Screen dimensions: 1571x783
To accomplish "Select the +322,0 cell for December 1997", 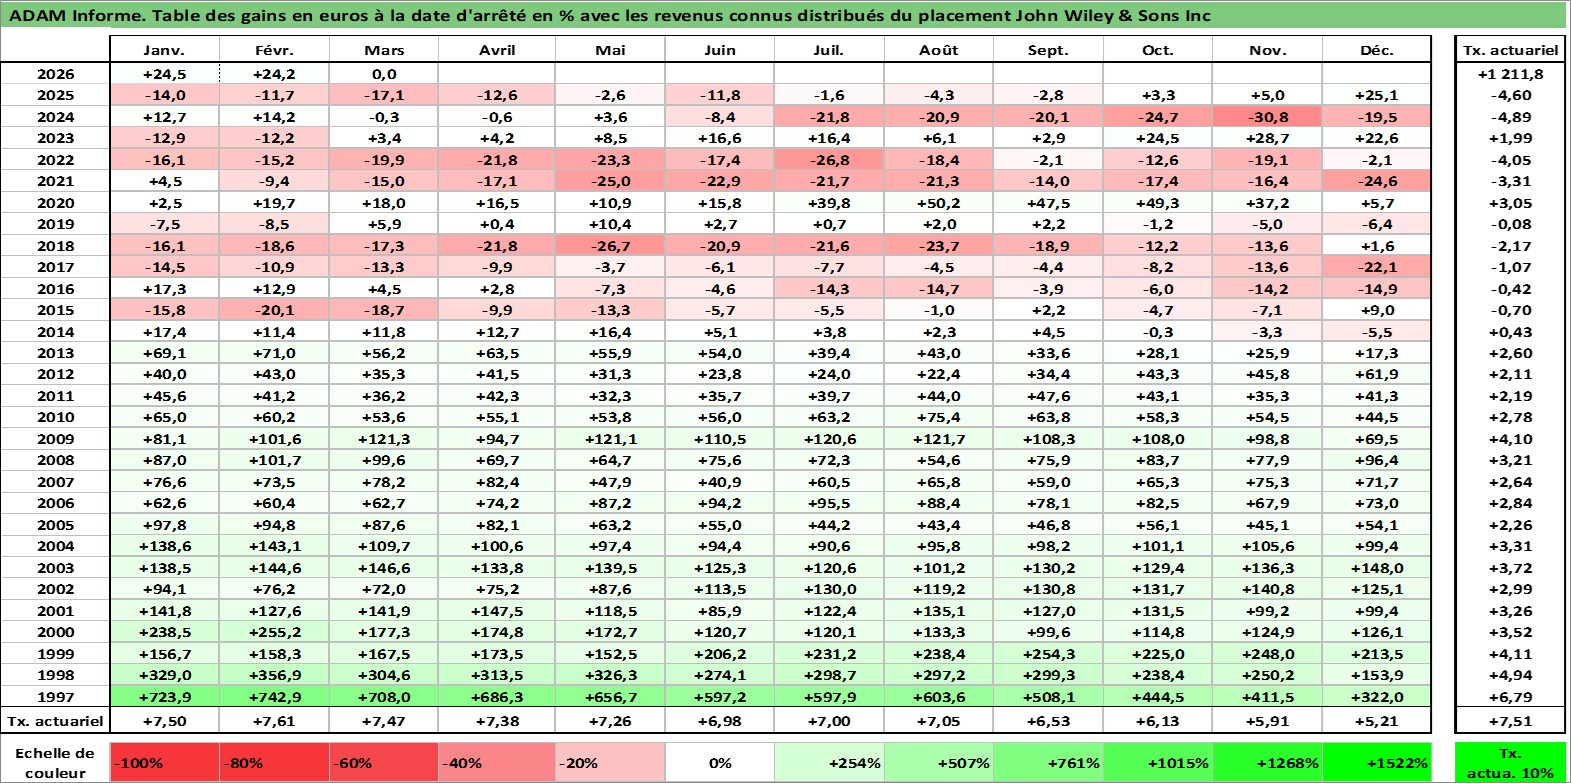I will pyautogui.click(x=1377, y=697).
